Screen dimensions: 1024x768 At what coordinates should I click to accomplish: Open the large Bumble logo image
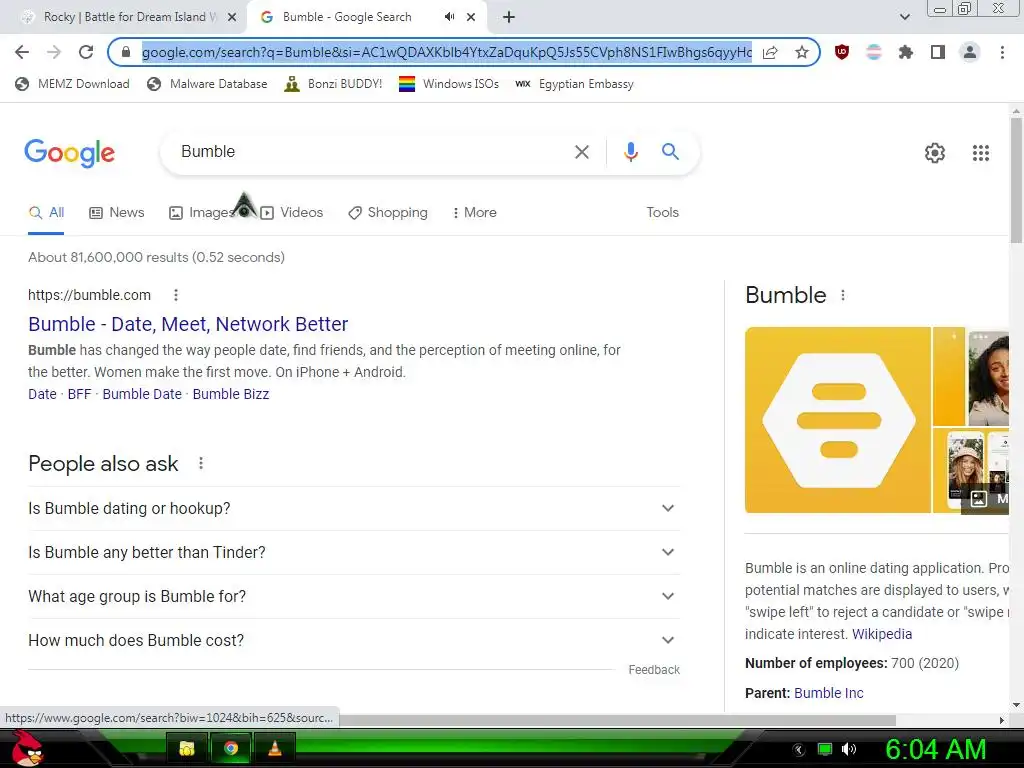coord(838,420)
